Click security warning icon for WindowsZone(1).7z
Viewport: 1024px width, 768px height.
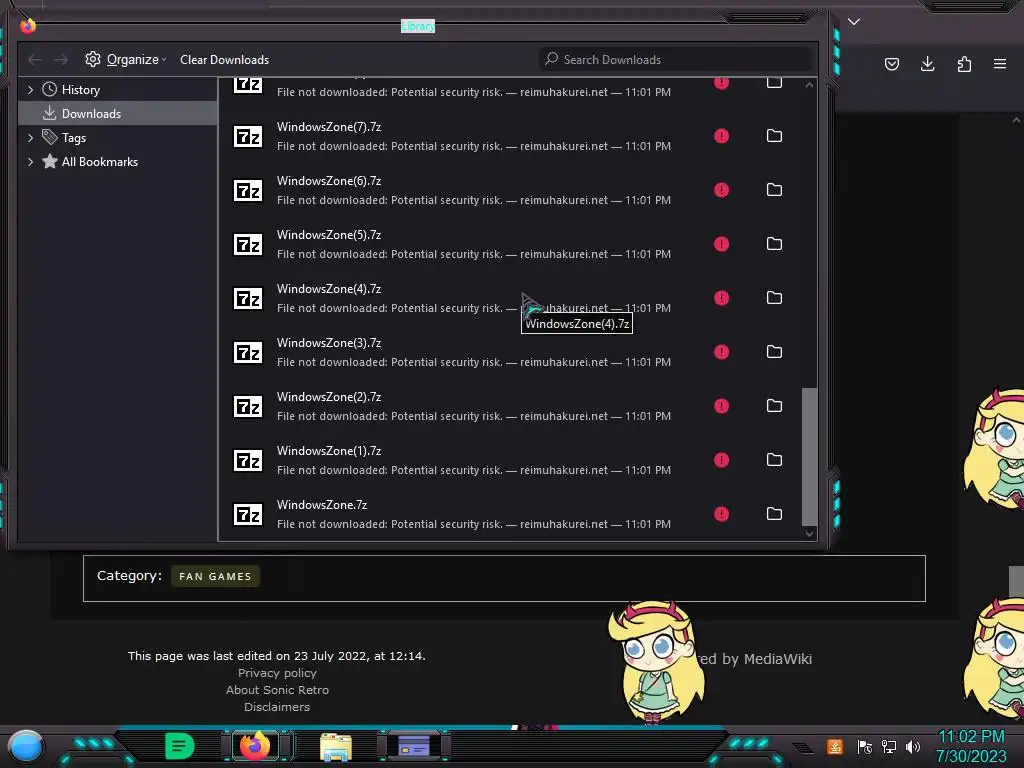pyautogui.click(x=721, y=460)
